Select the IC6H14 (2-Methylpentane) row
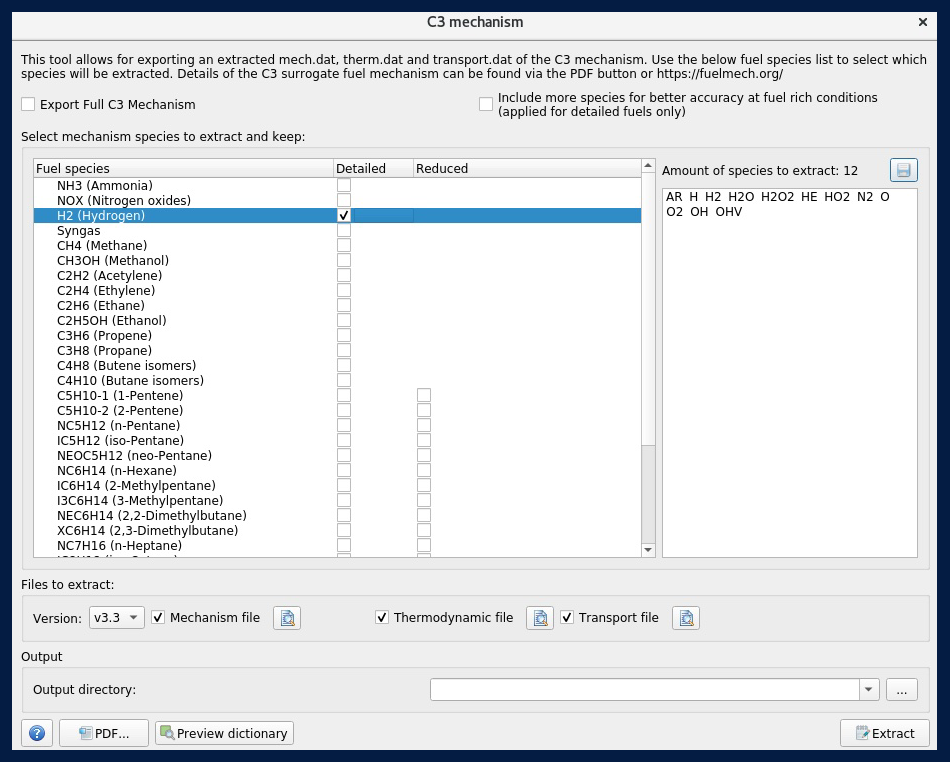This screenshot has height=762, width=950. coord(337,485)
